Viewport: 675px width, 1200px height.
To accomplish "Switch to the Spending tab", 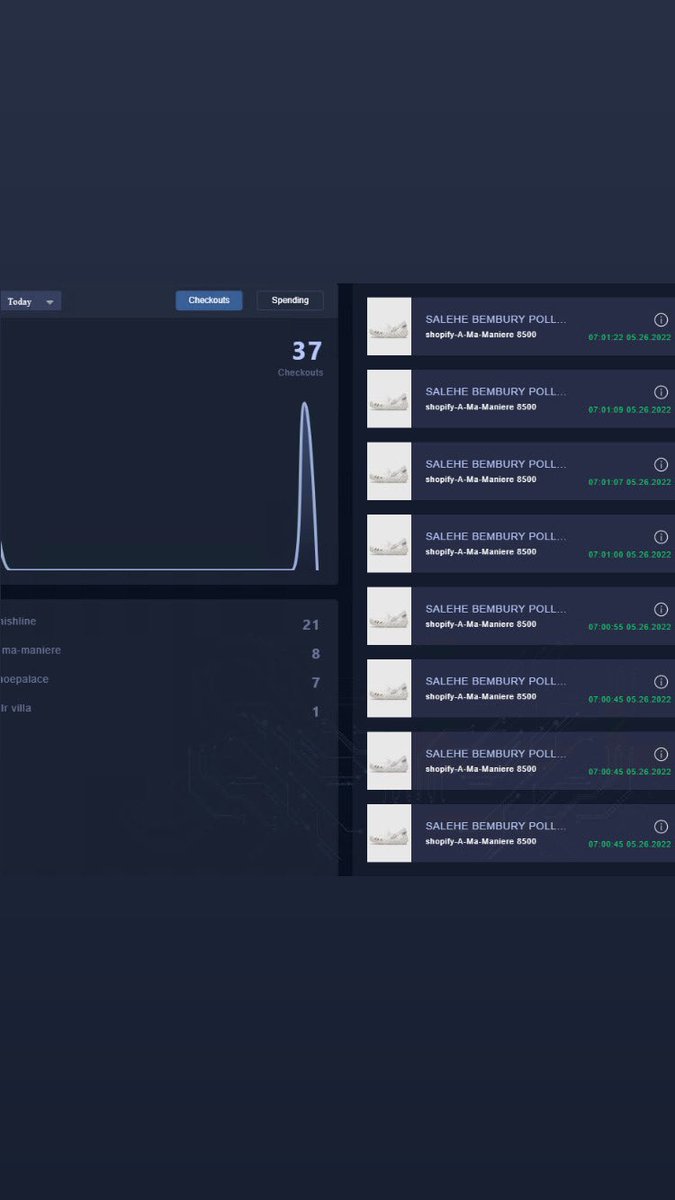I will coord(290,300).
